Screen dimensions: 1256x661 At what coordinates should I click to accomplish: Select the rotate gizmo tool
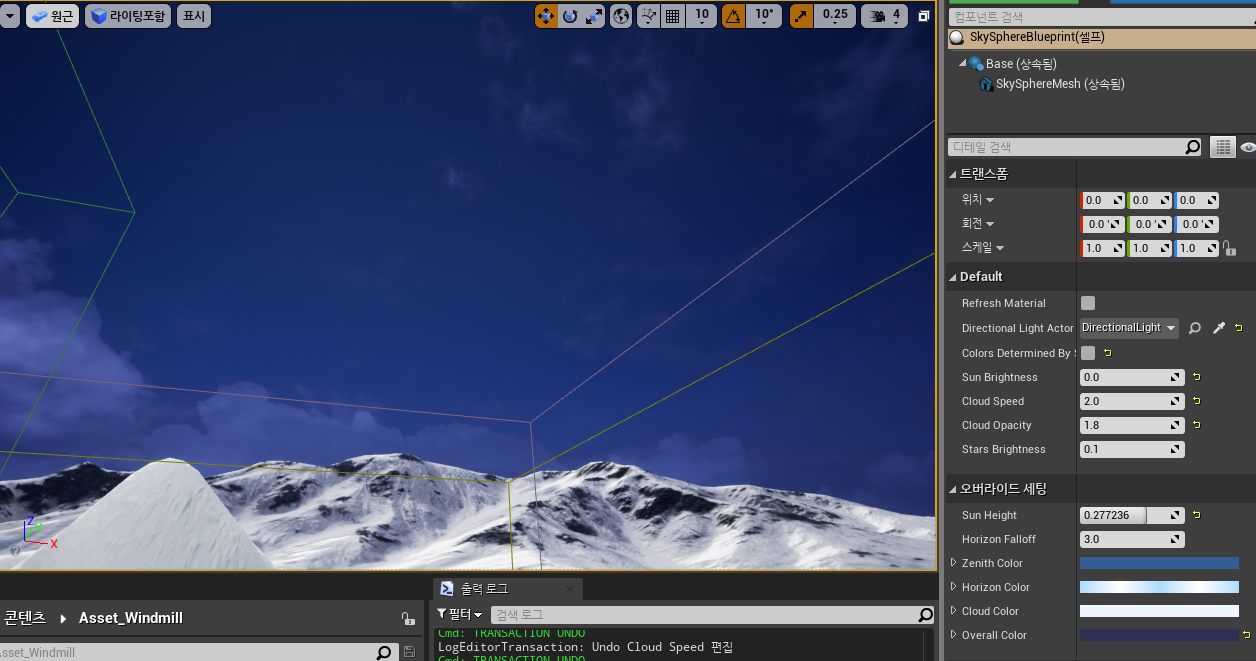coord(570,16)
